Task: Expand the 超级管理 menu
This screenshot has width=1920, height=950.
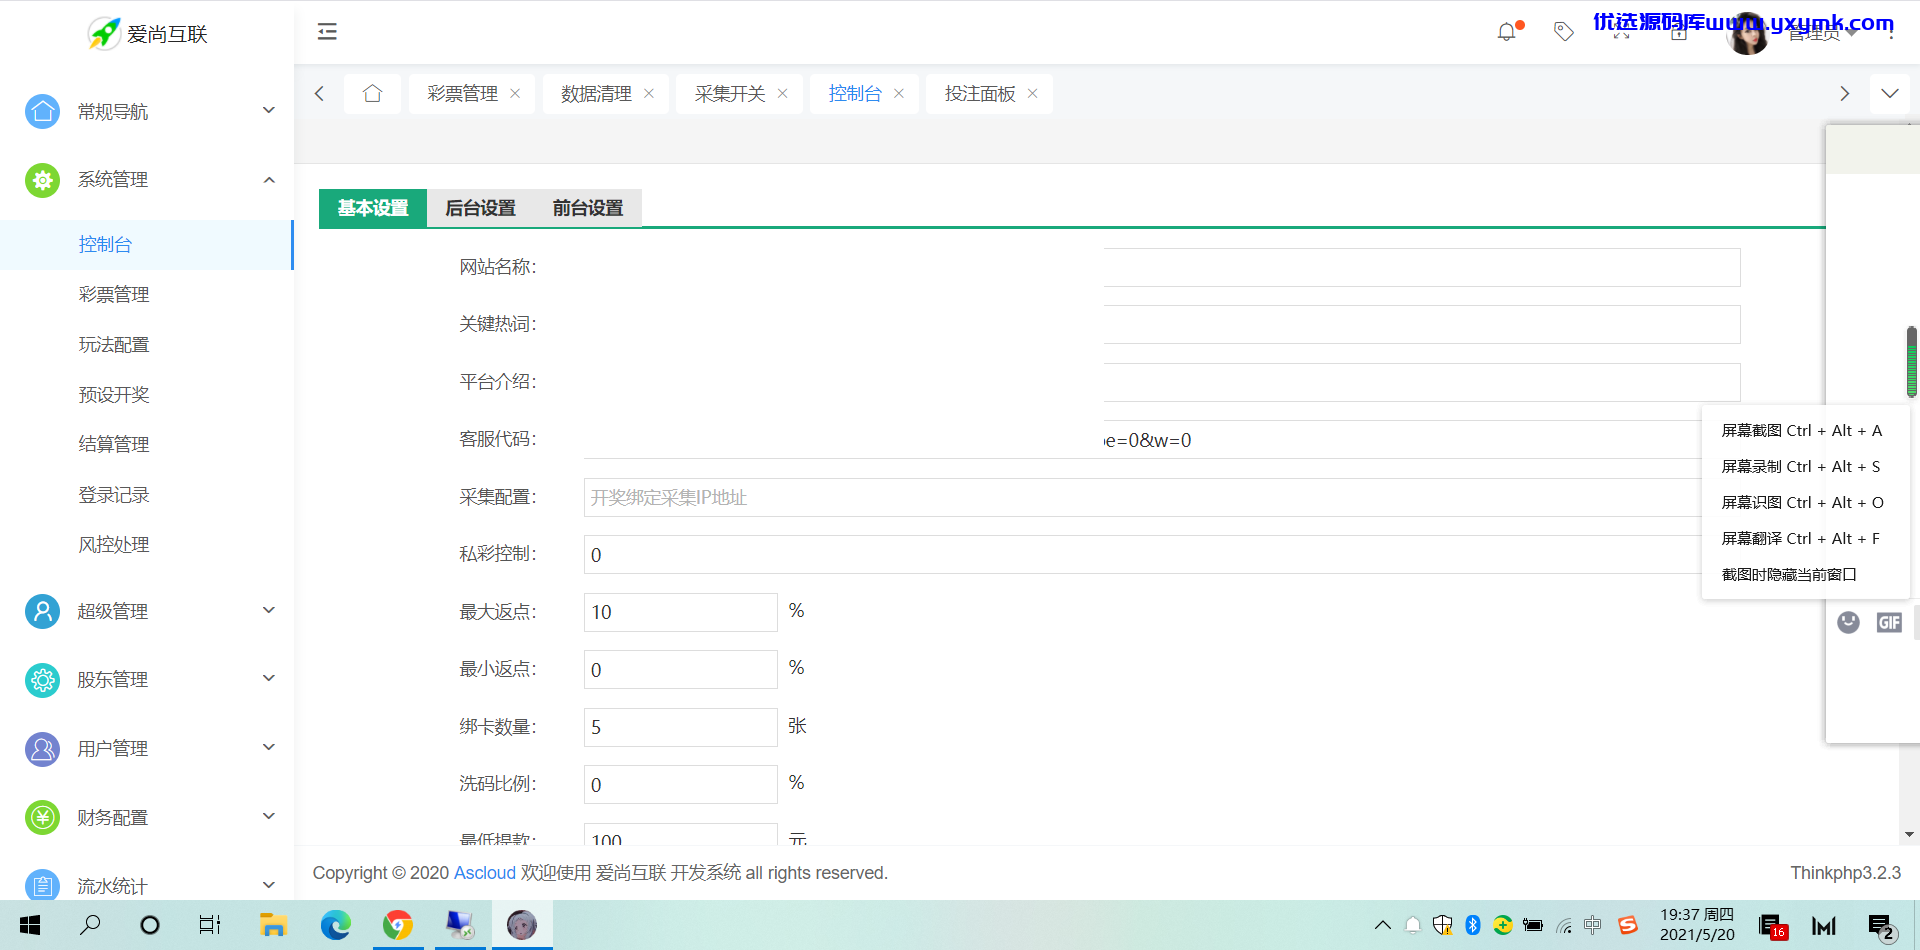Action: [x=268, y=610]
